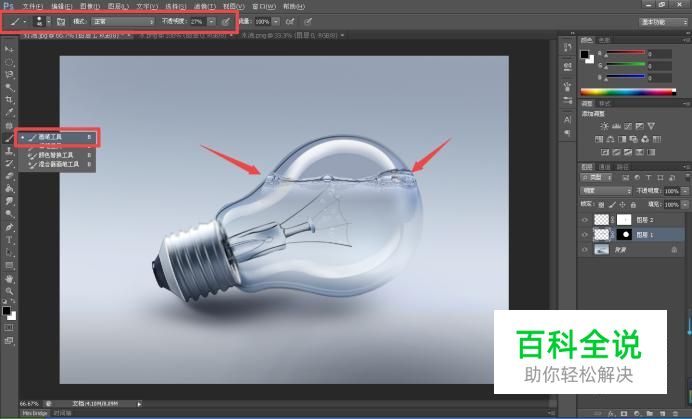The height and width of the screenshot is (419, 692).
Task: Open the 文件(F) menu
Action: coord(32,7)
